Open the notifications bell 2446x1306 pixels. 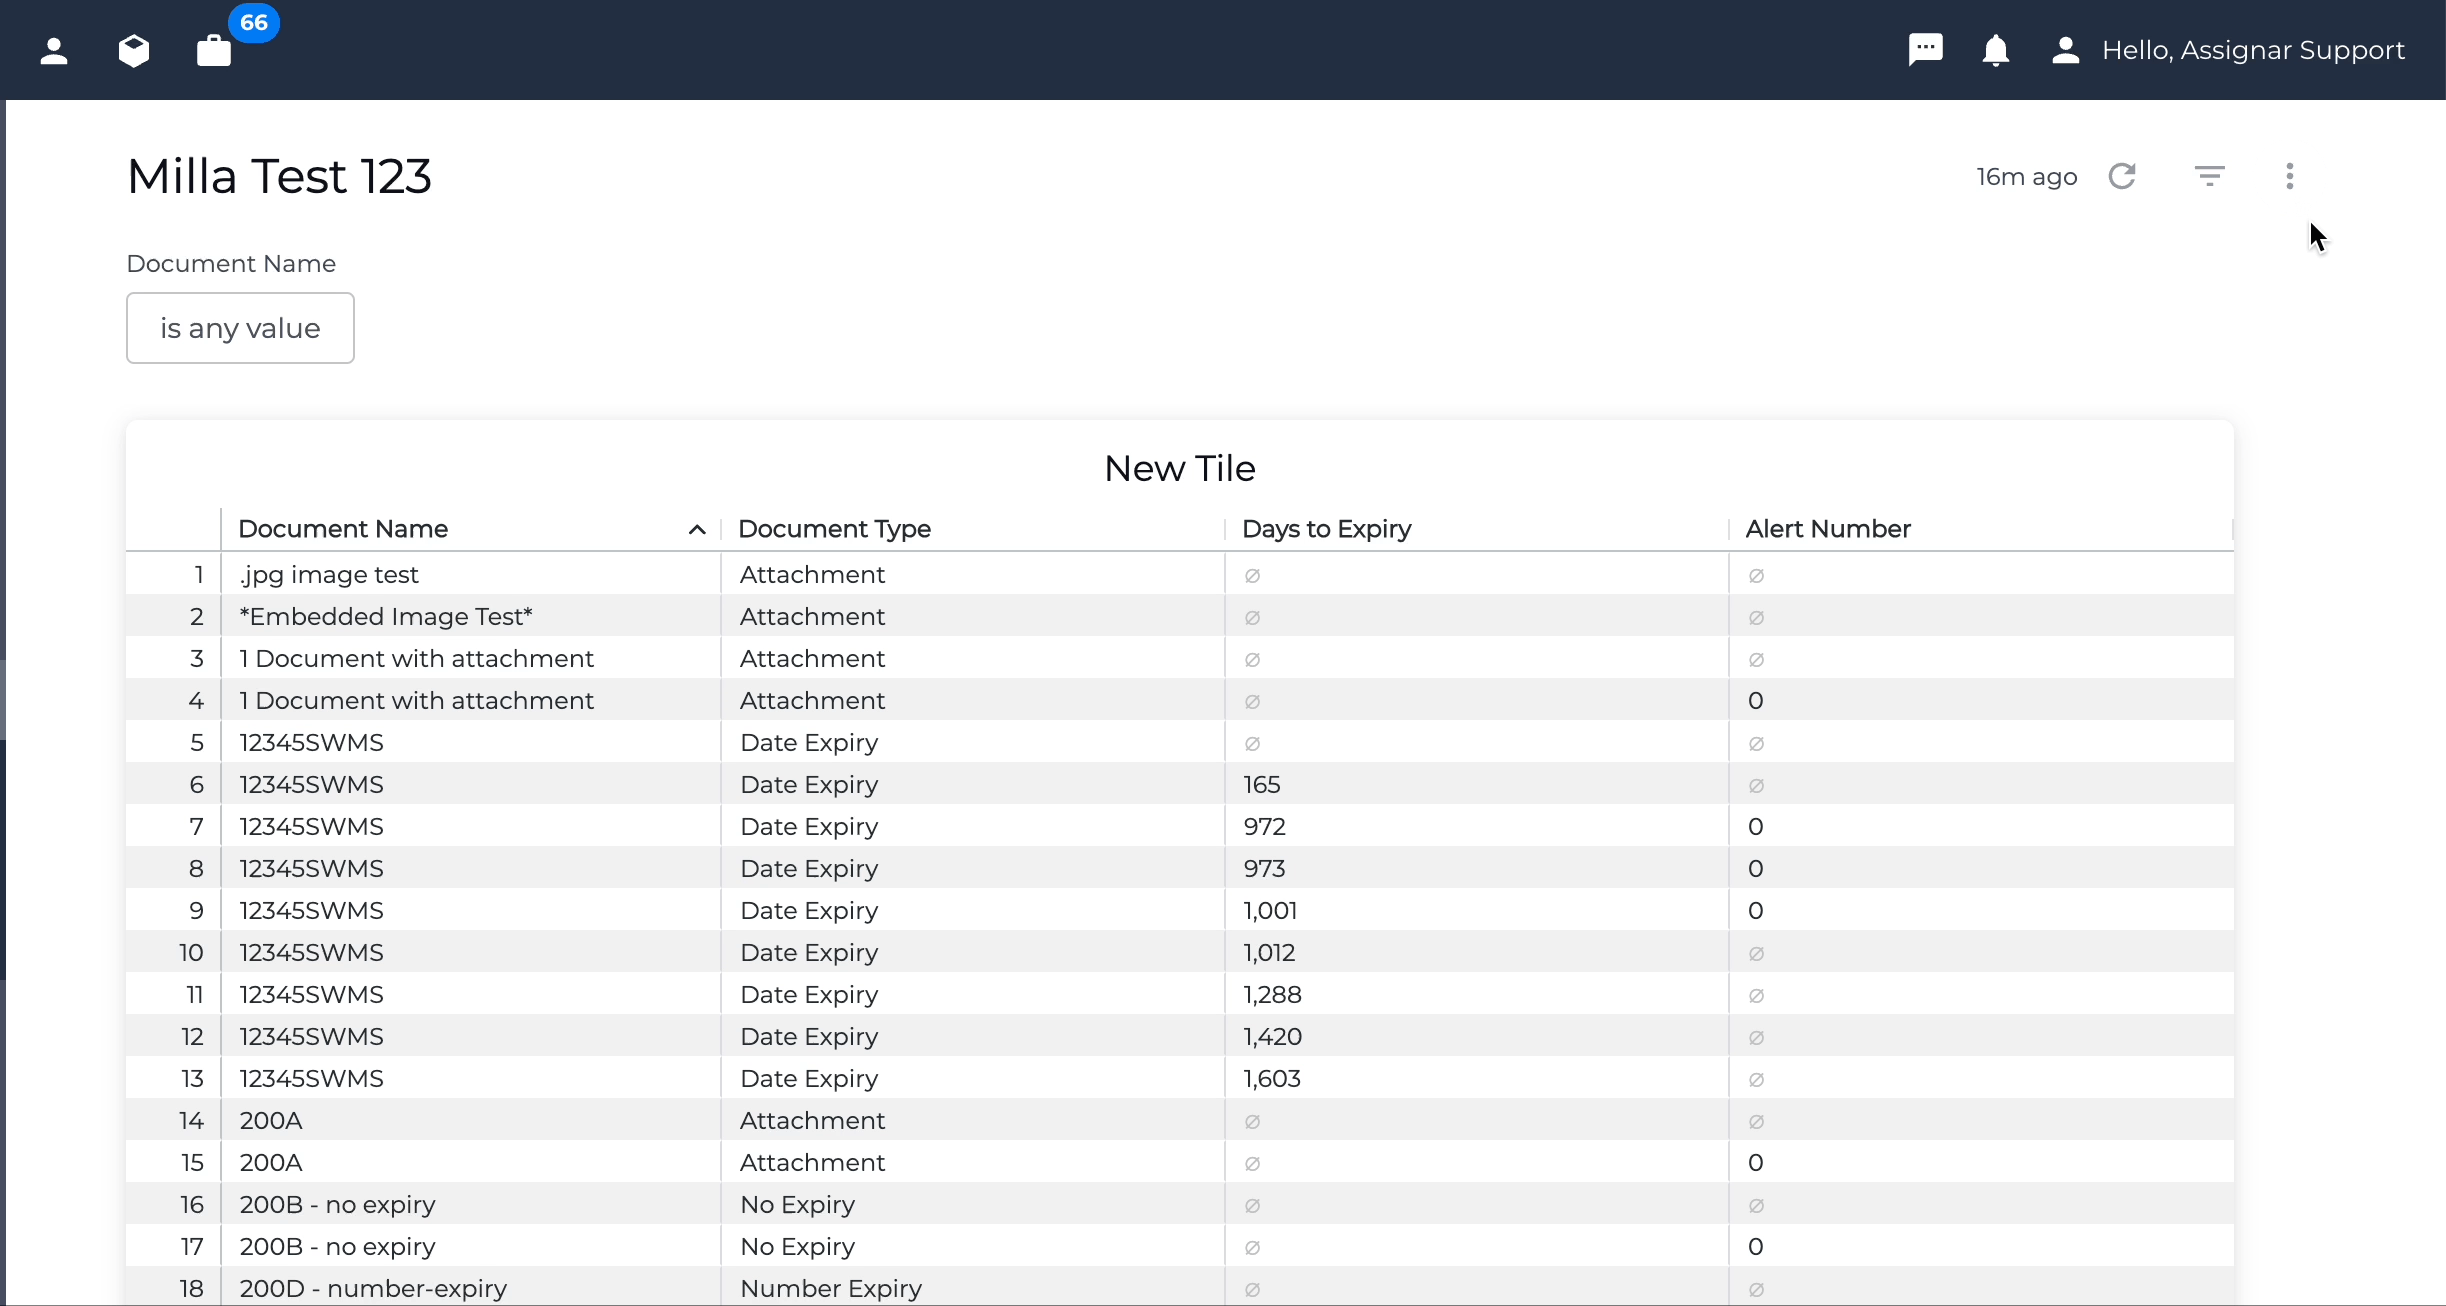click(1995, 50)
